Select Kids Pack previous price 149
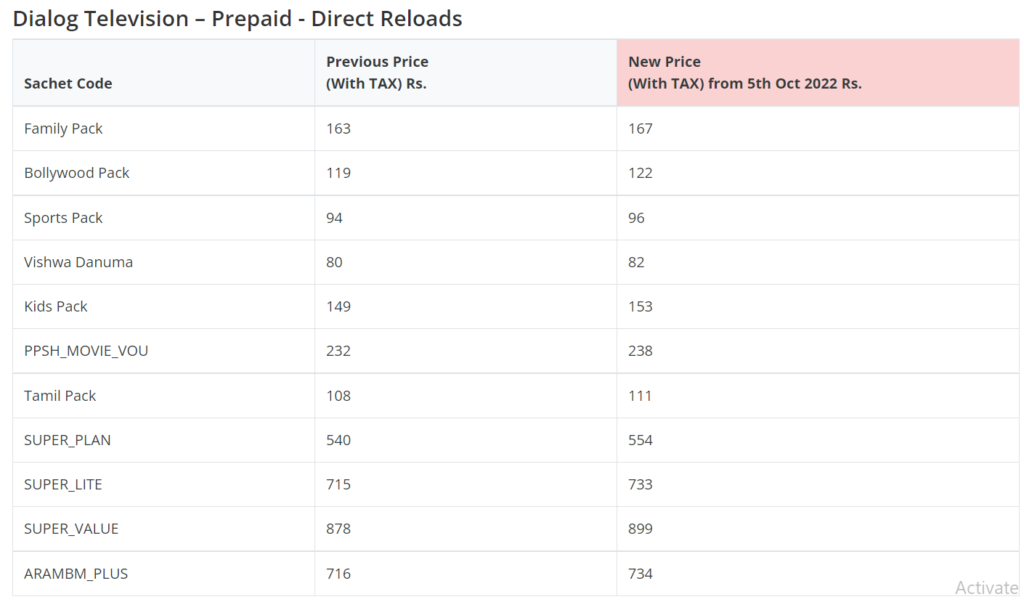1024x602 pixels. pyautogui.click(x=338, y=307)
